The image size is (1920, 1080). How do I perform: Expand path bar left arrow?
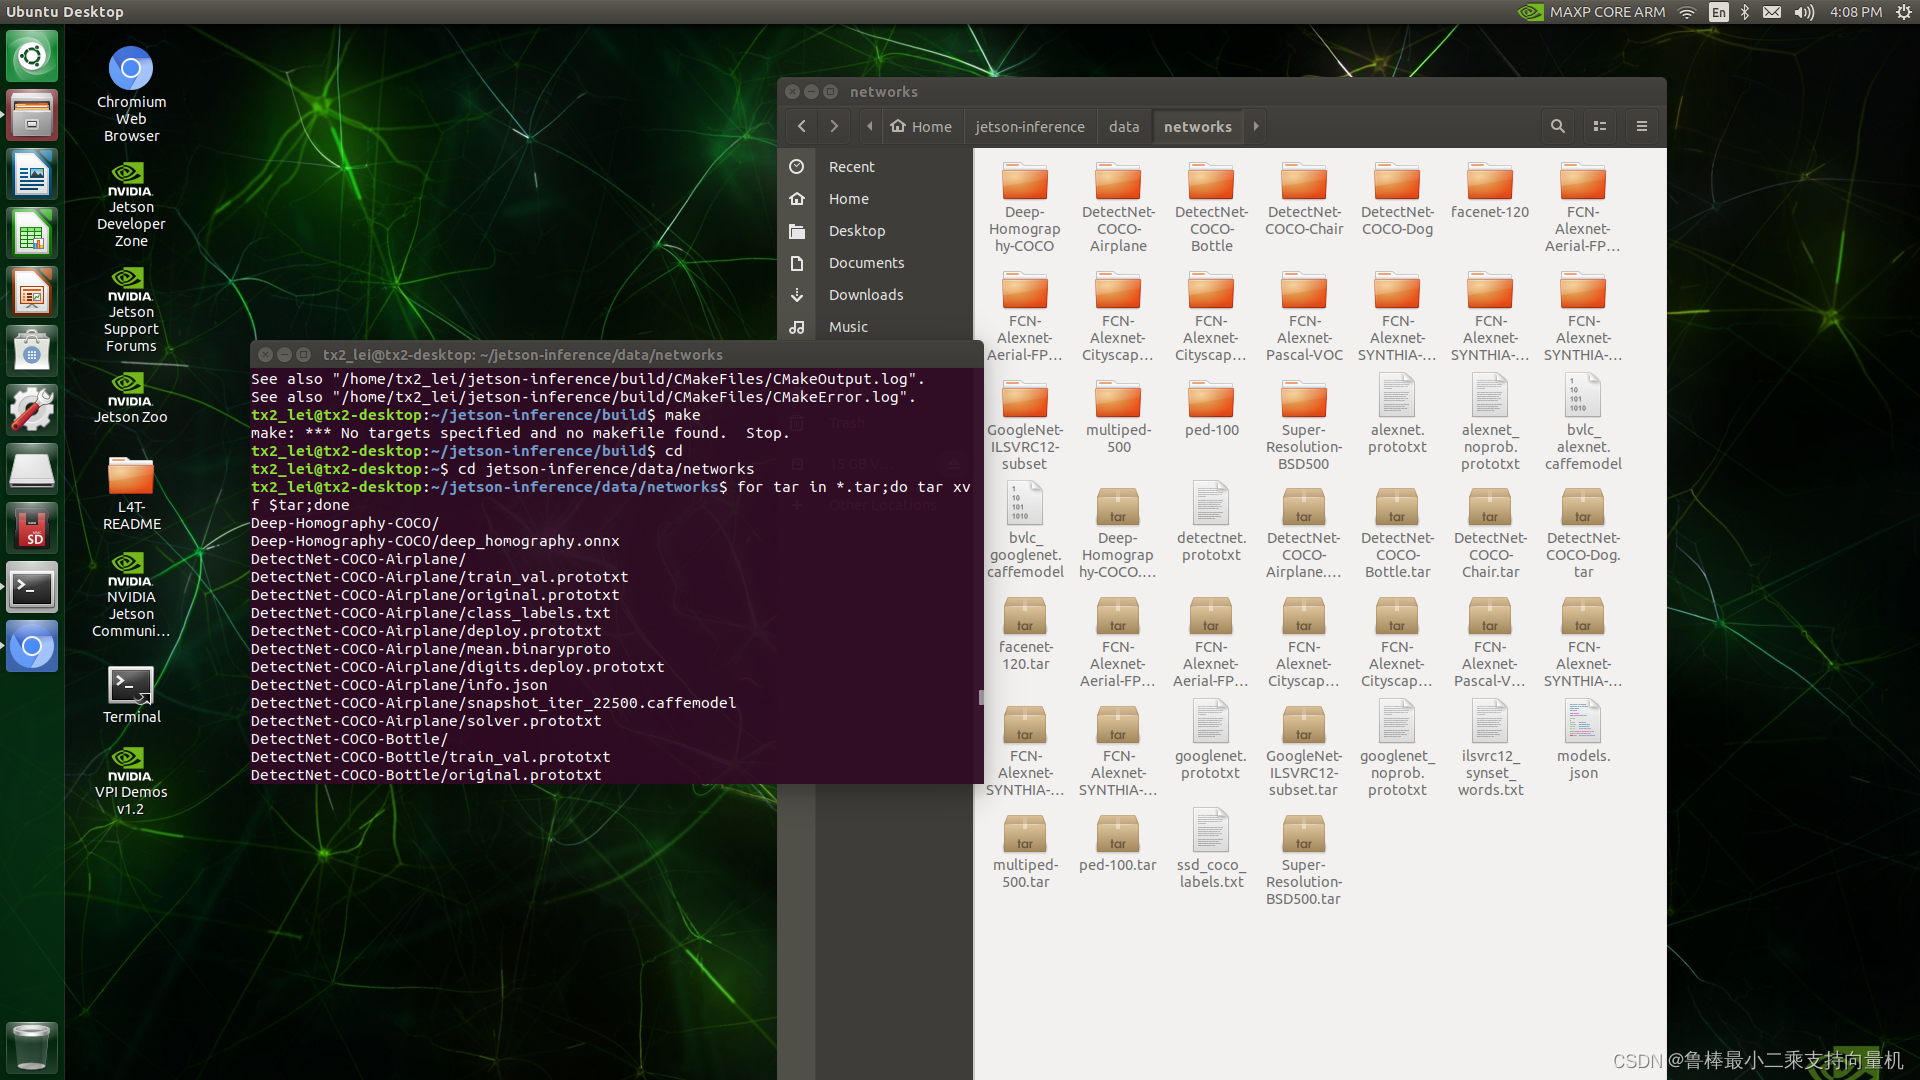pos(869,126)
